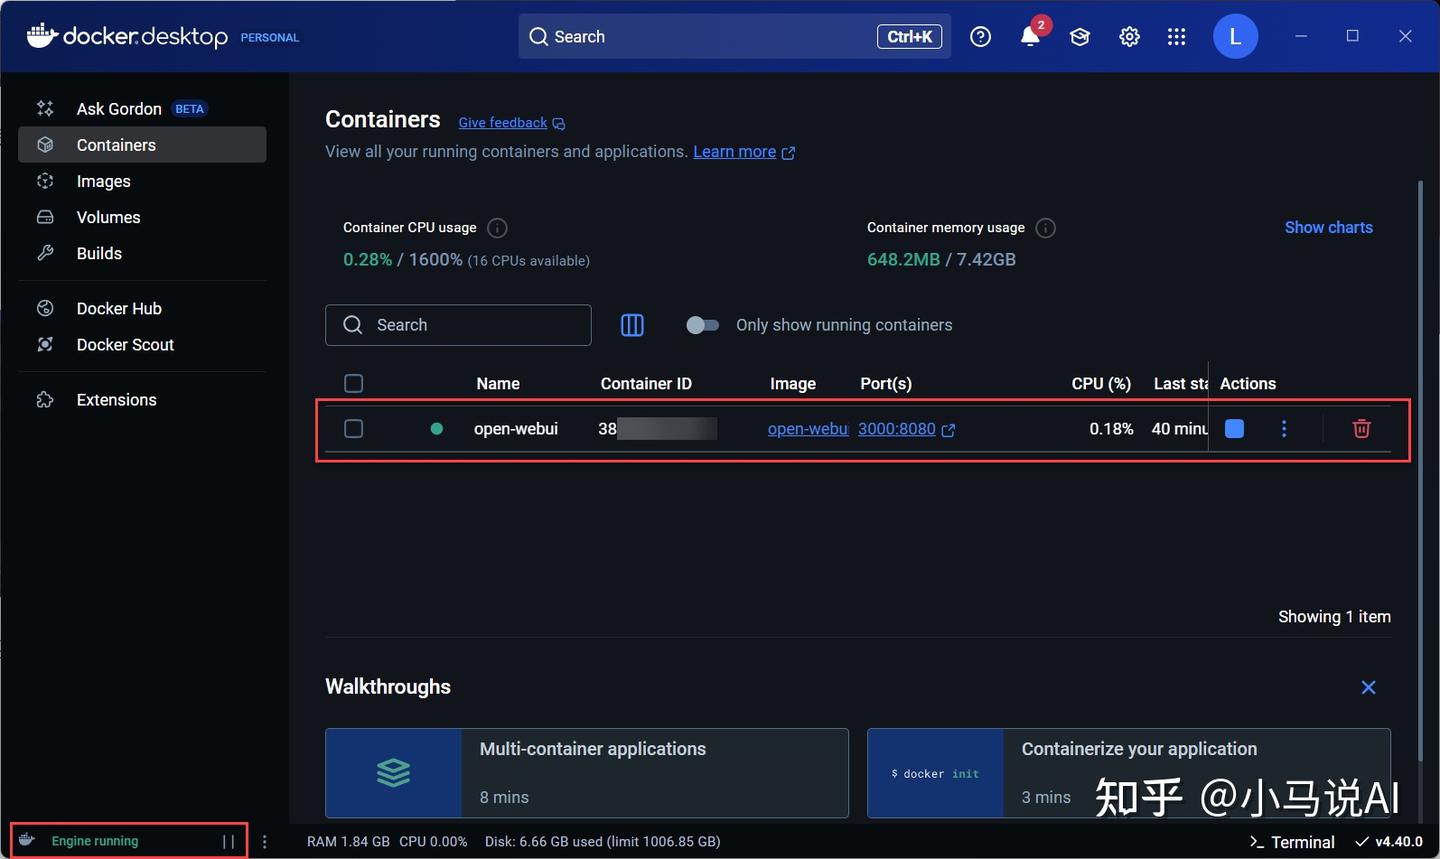Select the open-webui row checkbox

coord(354,428)
